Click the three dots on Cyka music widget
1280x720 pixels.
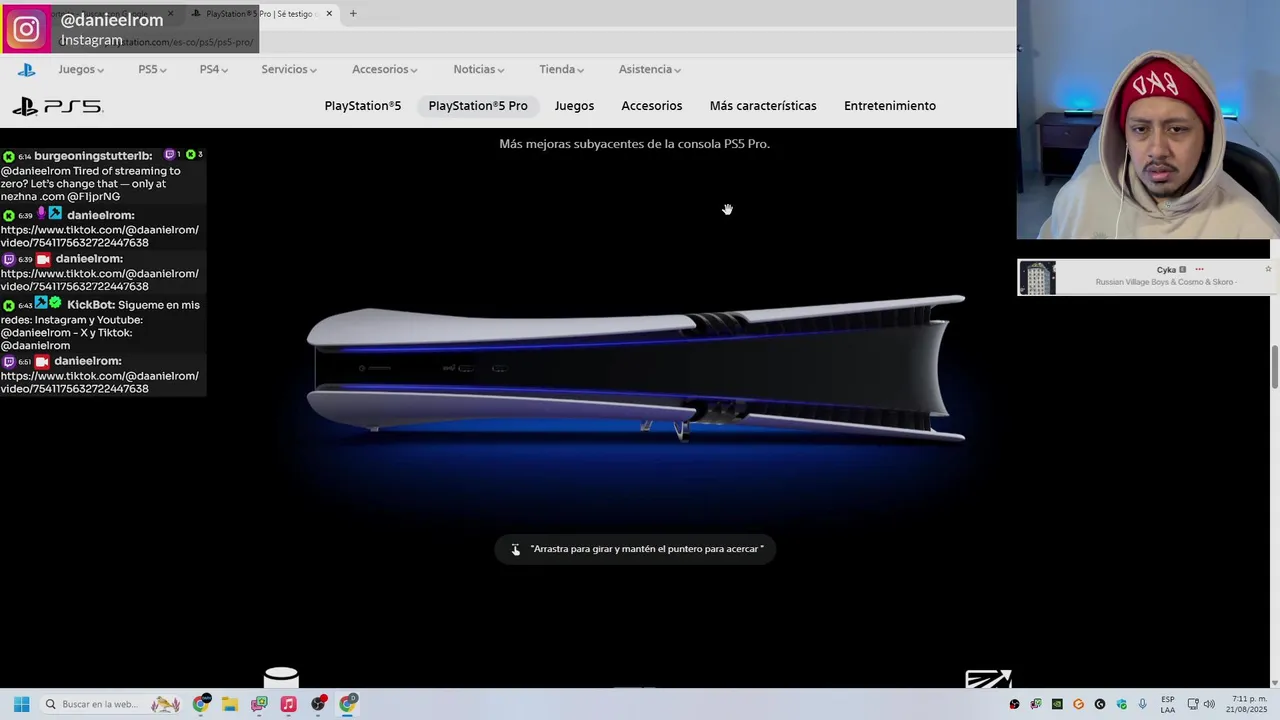pos(1199,269)
